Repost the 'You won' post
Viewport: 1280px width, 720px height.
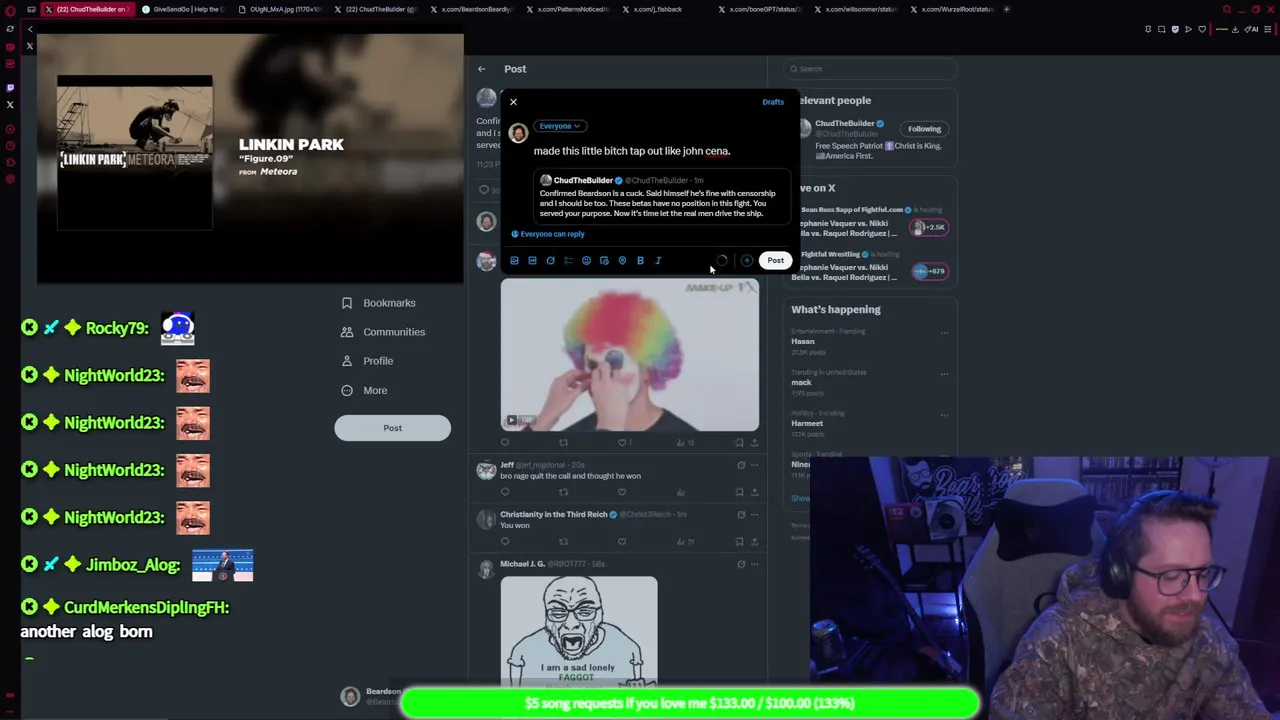click(563, 542)
